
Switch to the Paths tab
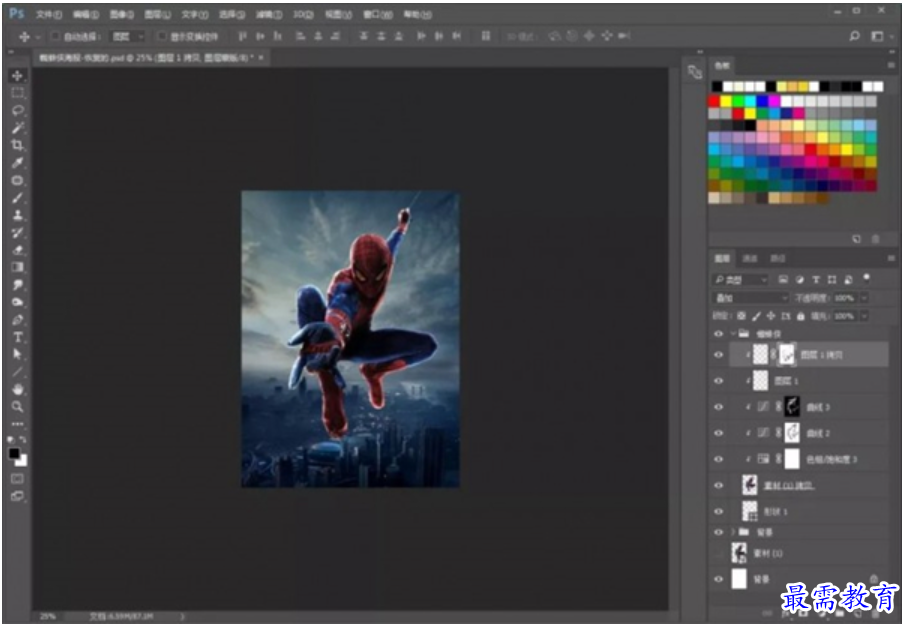777,259
